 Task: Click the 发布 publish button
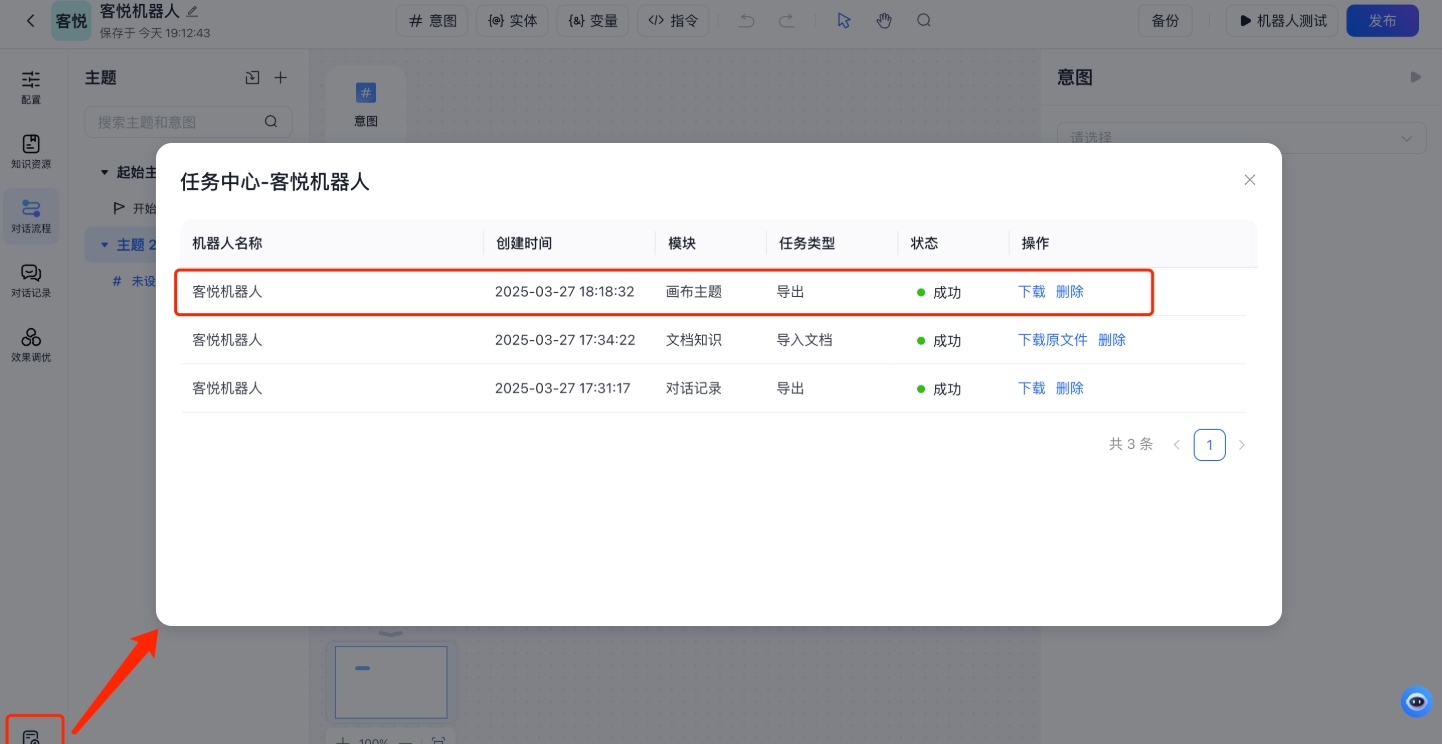[1382, 20]
